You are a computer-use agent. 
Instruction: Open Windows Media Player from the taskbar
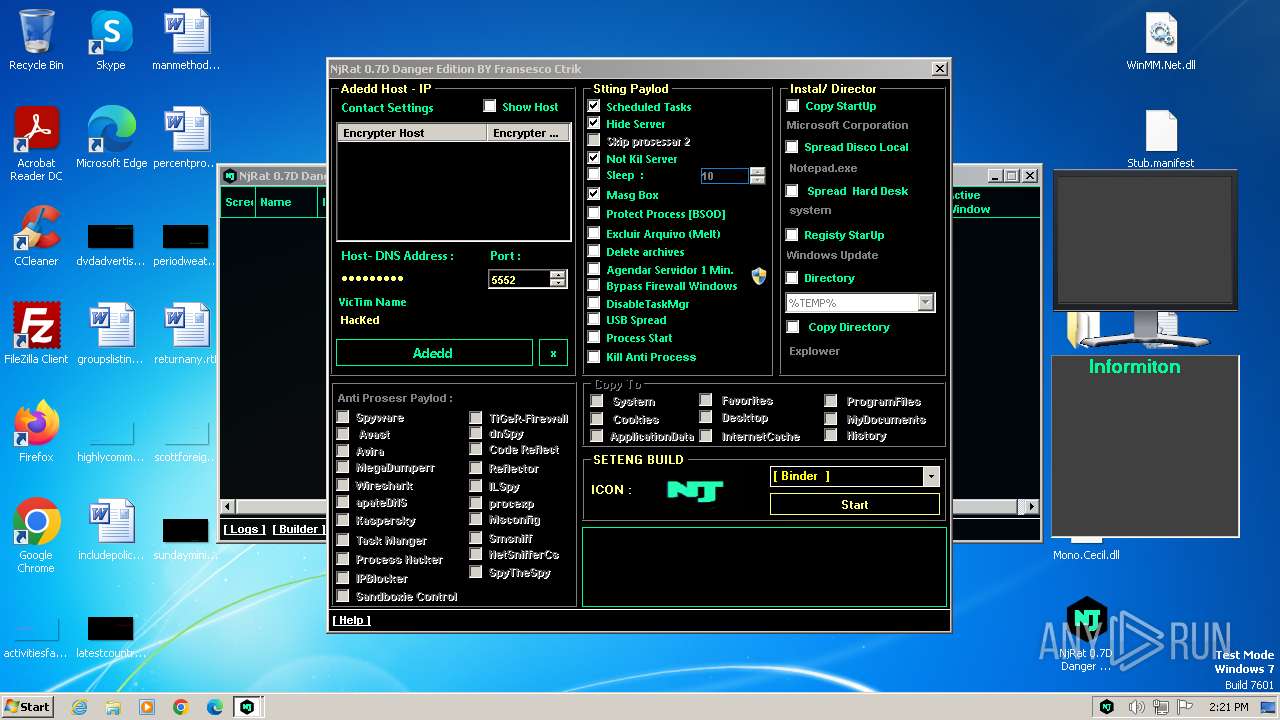coord(147,707)
